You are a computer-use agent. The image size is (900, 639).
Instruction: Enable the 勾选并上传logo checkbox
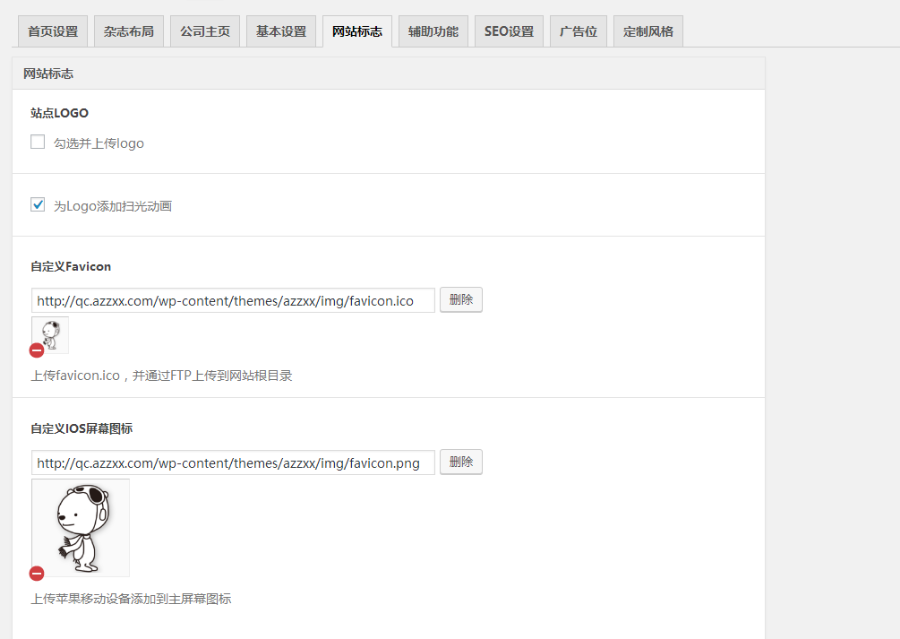coord(38,142)
